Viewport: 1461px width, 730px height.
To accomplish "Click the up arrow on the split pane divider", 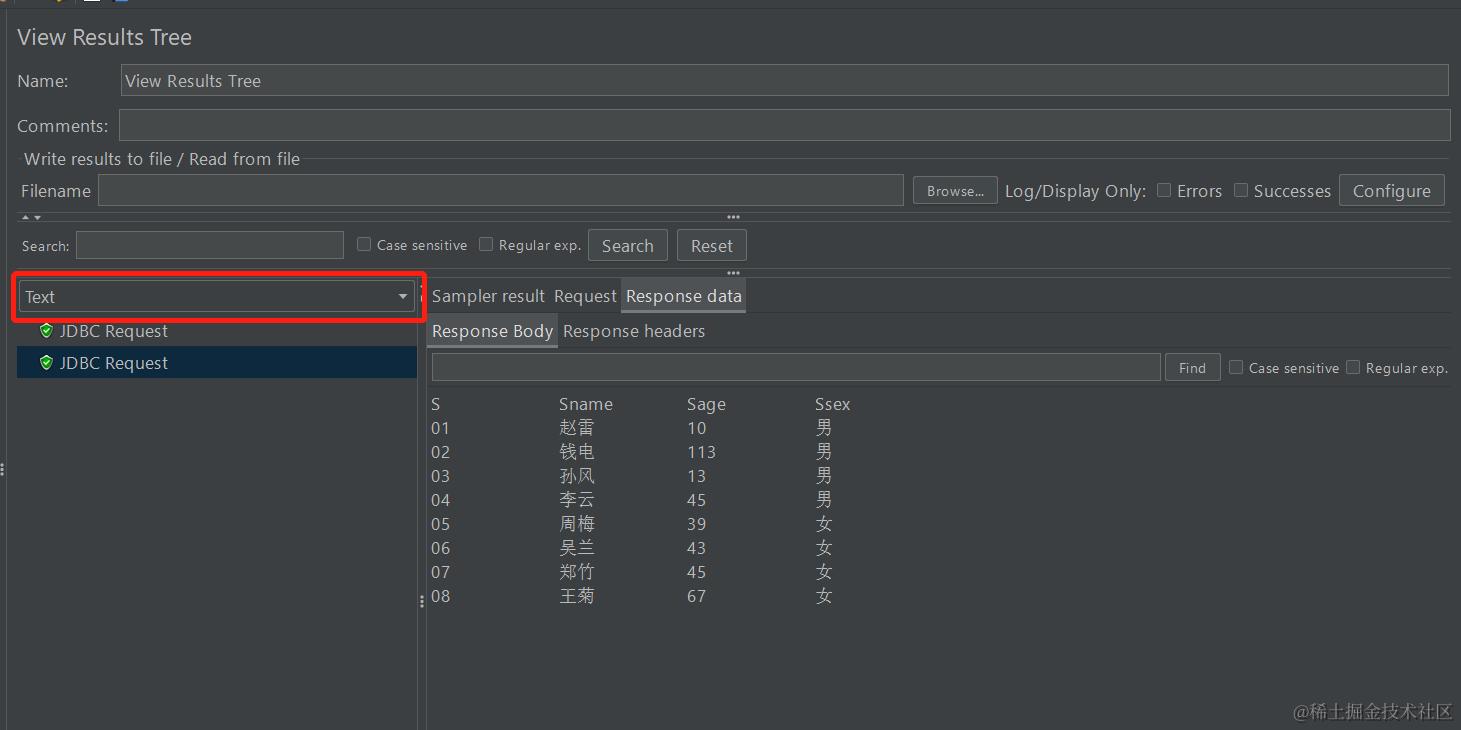I will [26, 217].
